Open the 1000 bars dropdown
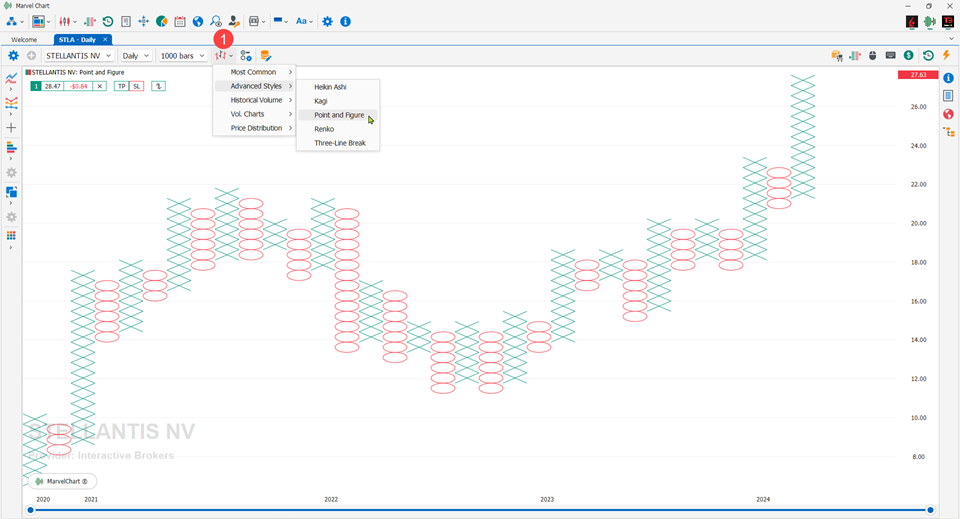The image size is (960, 519). (182, 56)
